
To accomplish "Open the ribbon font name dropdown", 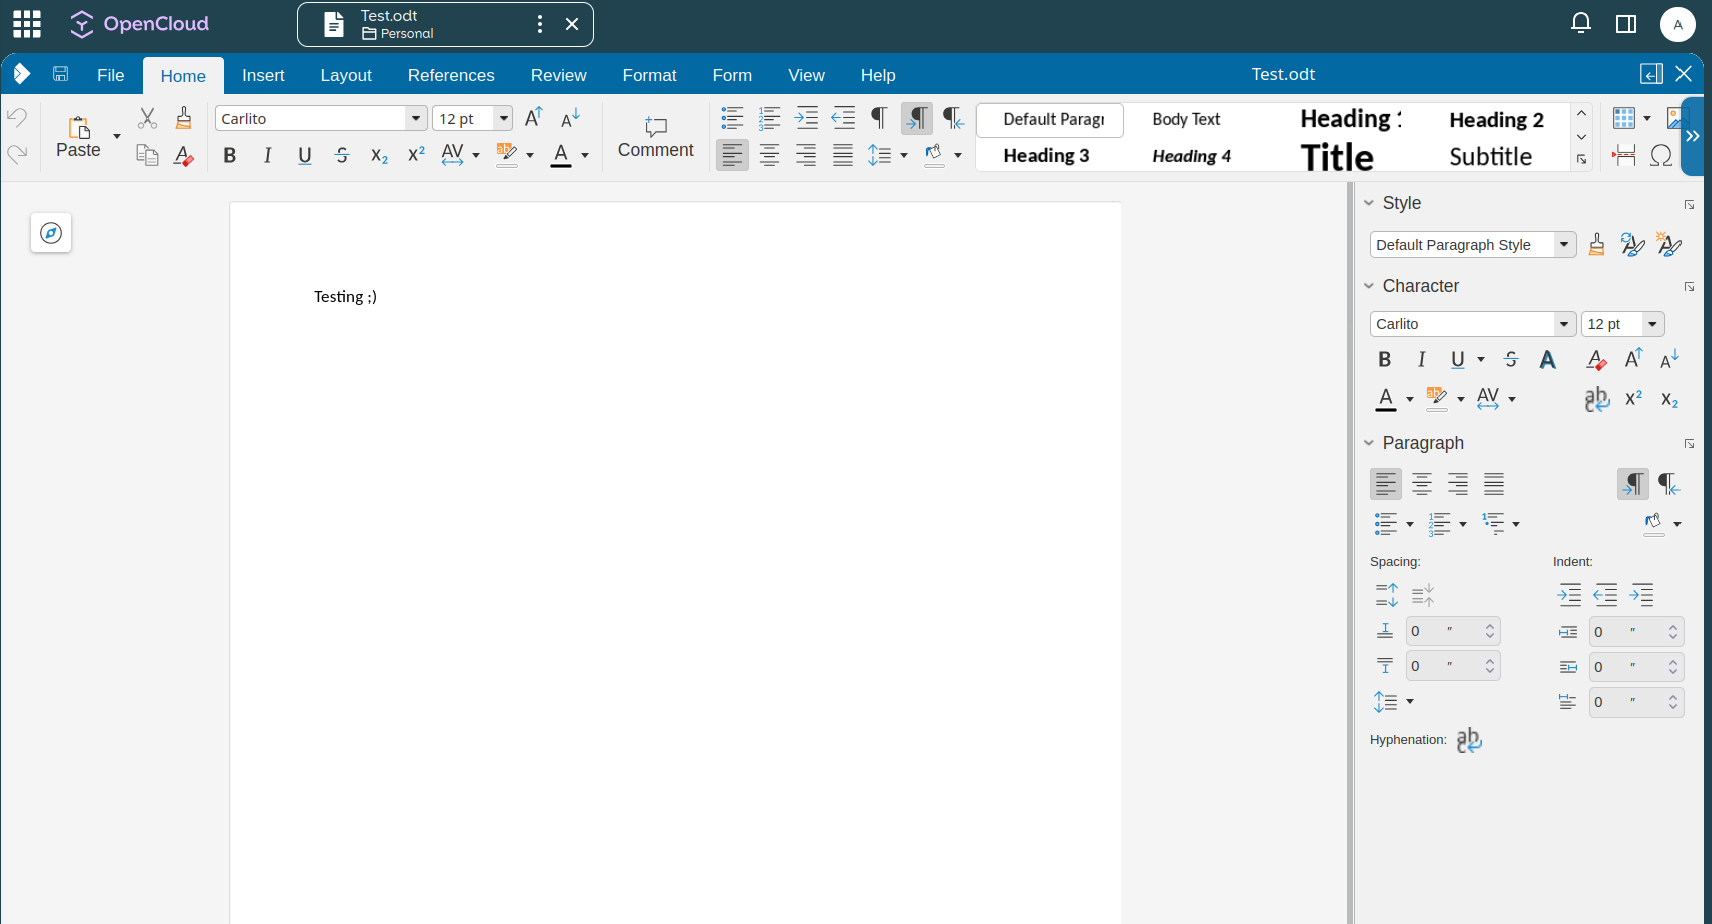I will [416, 118].
